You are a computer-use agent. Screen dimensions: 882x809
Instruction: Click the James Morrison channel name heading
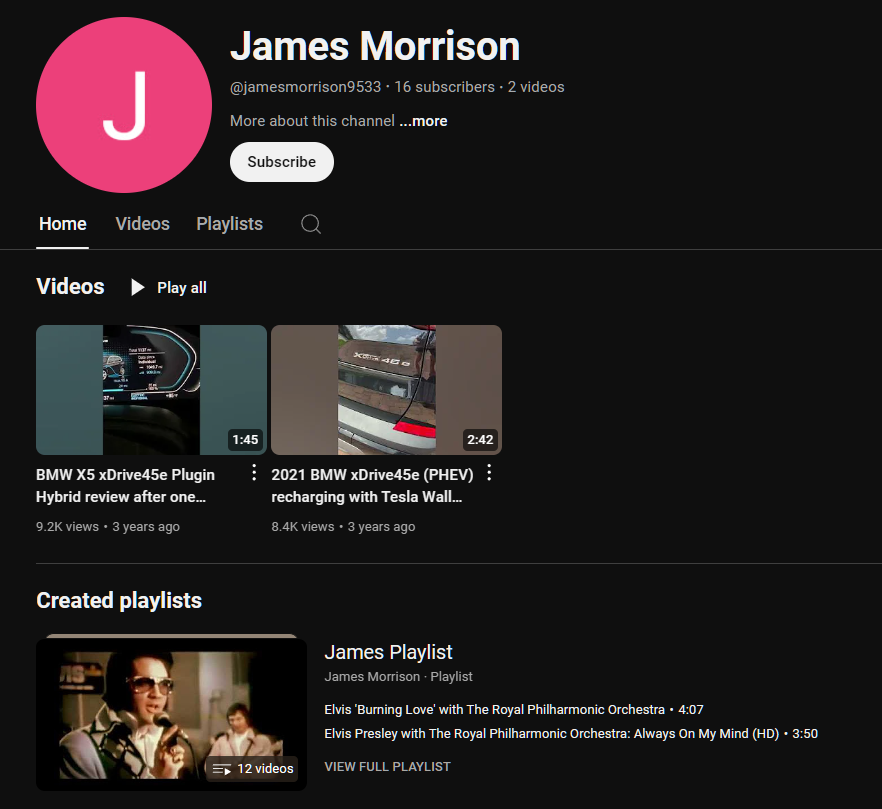[x=375, y=46]
